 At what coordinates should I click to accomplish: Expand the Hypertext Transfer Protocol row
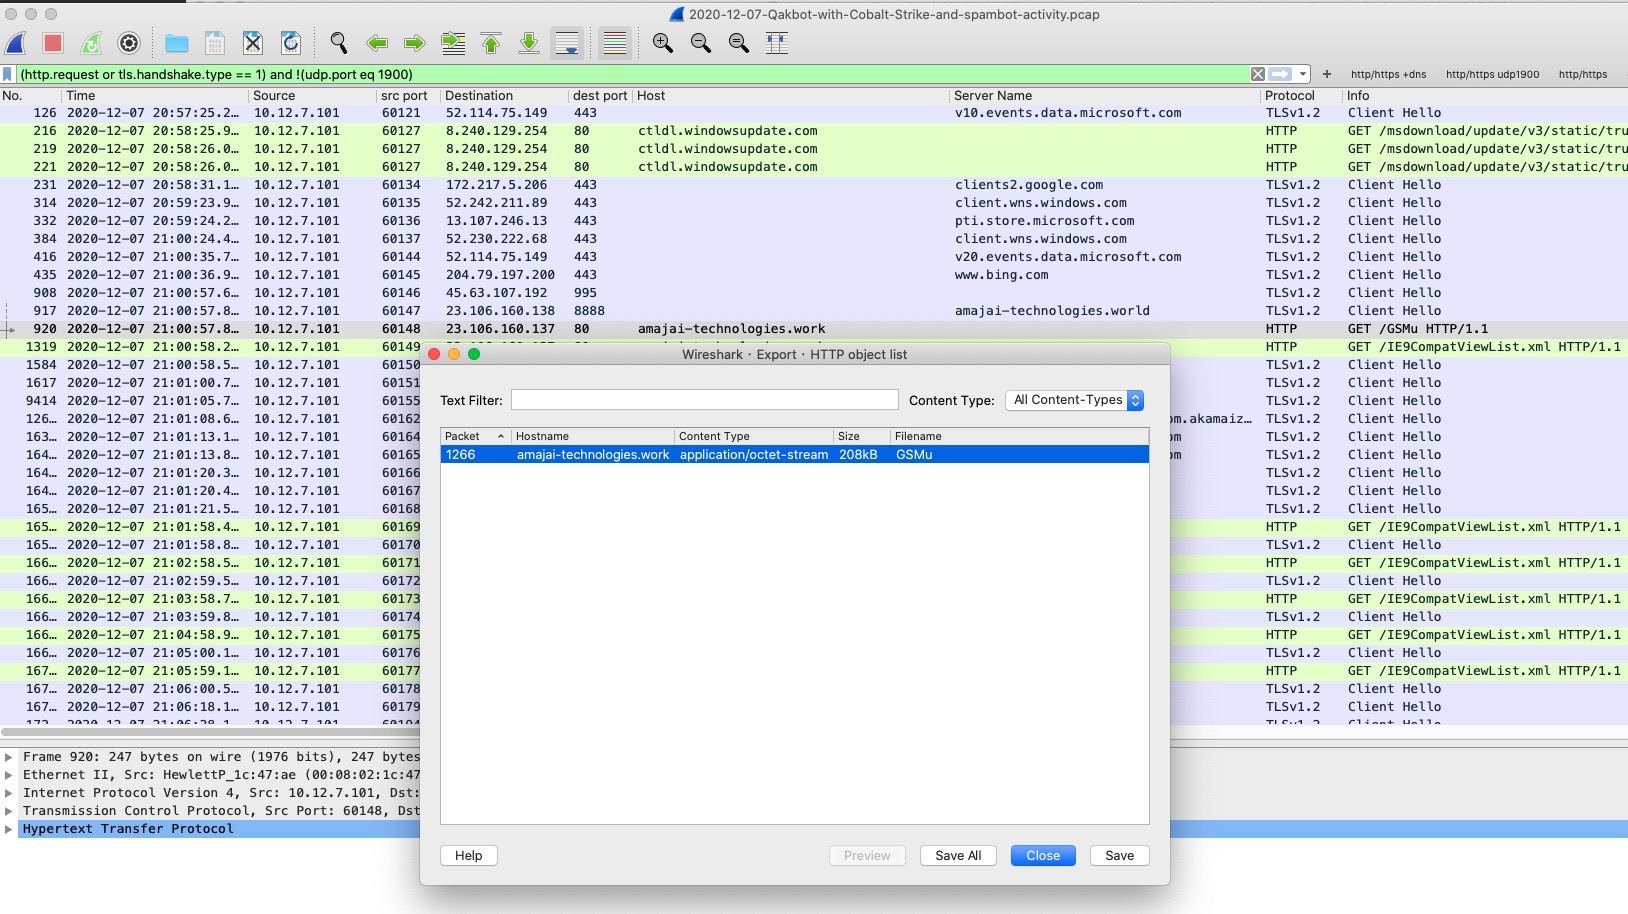9,829
